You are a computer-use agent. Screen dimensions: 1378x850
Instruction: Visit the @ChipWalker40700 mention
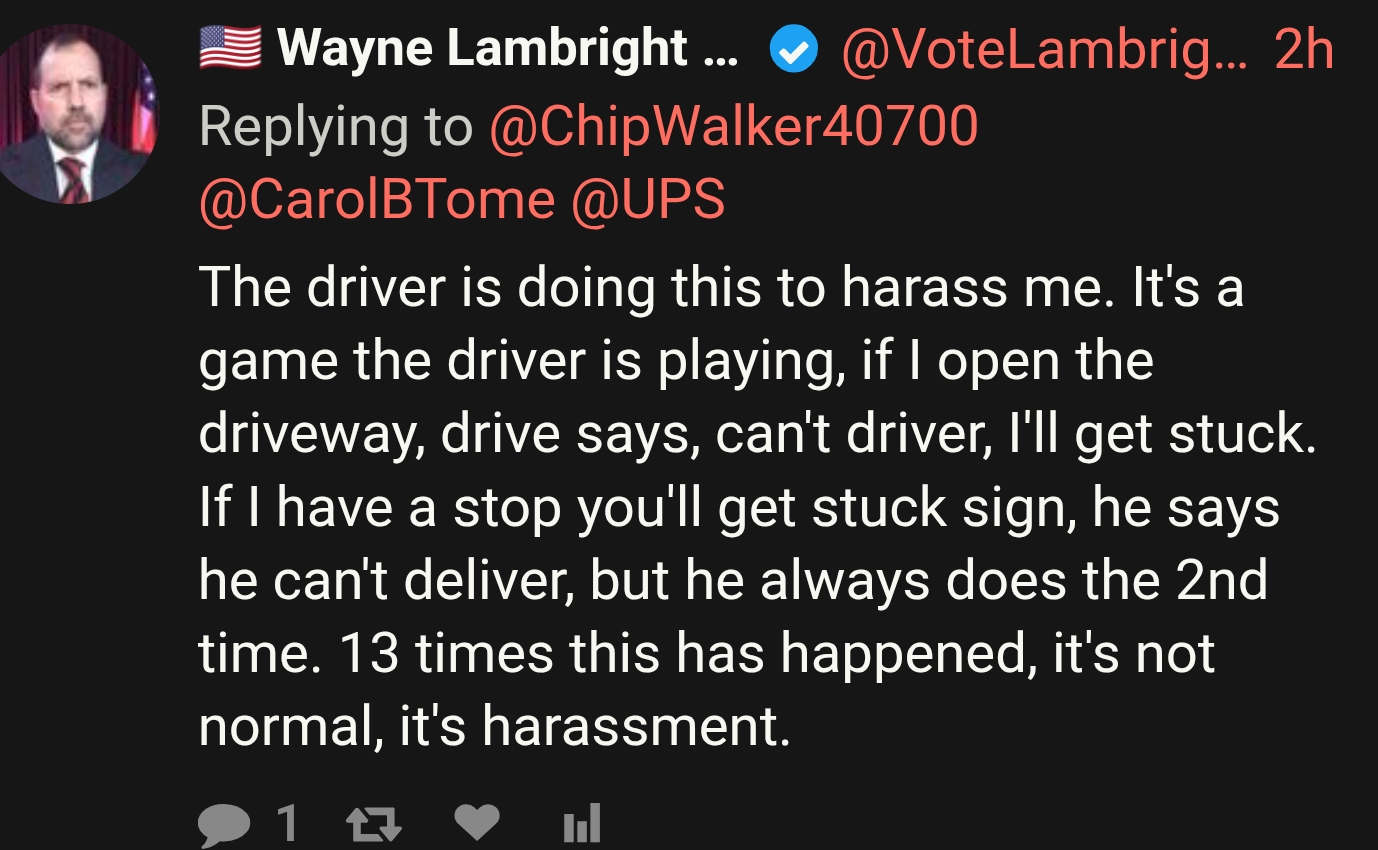733,126
